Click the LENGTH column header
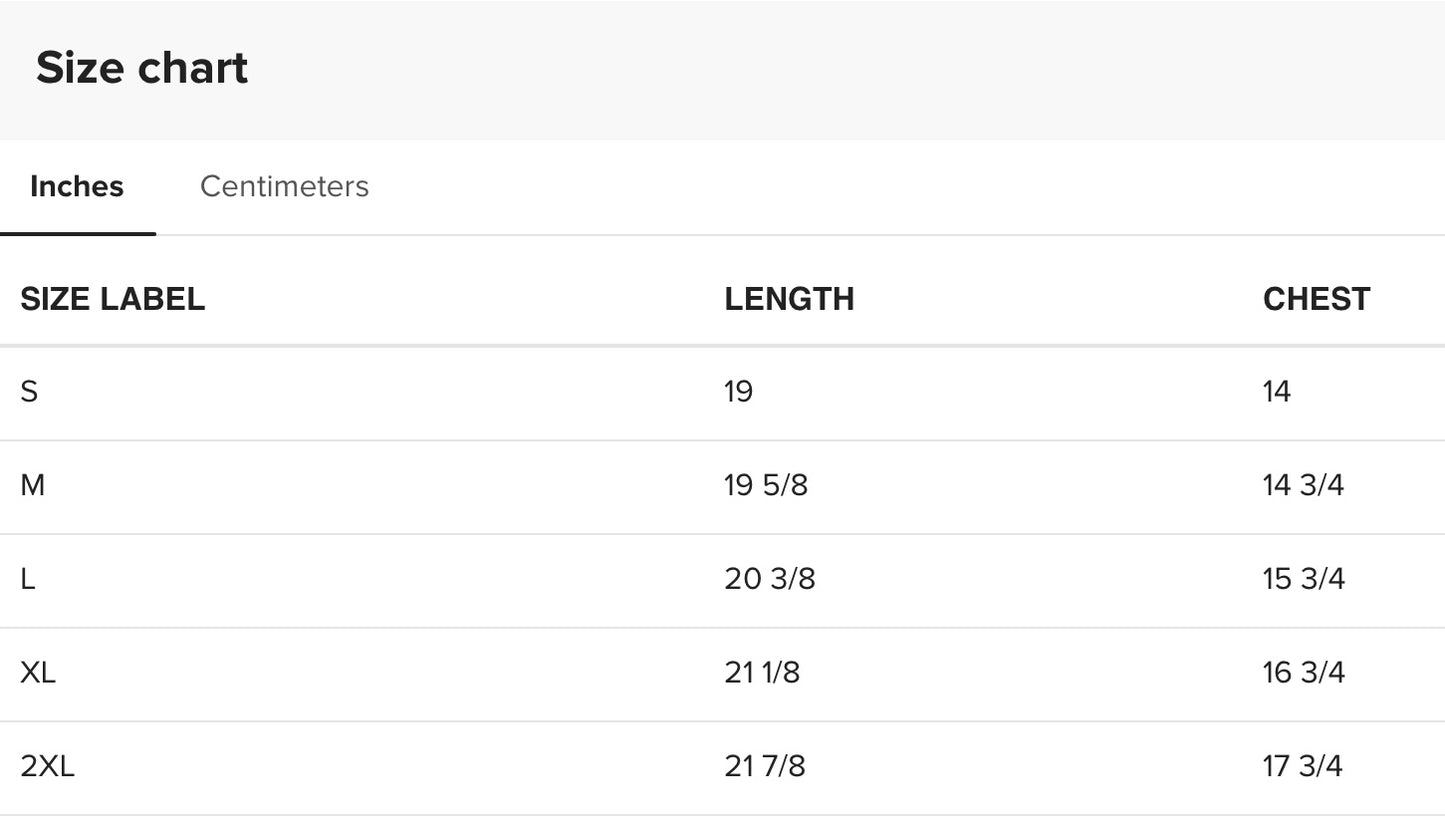 coord(789,299)
